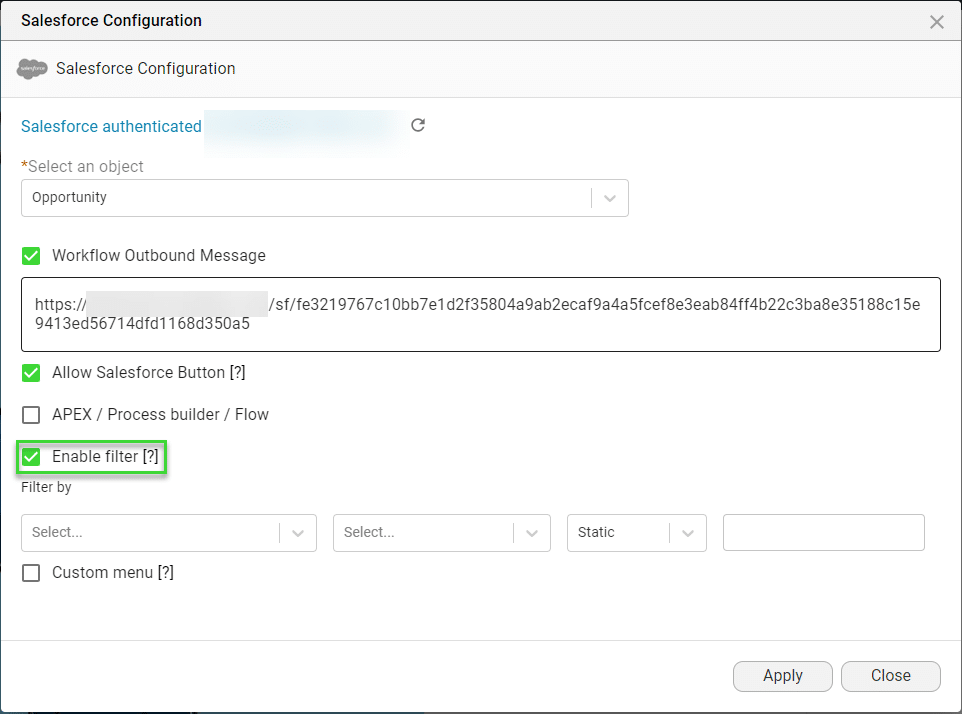Refresh the Salesforce authentication status
This screenshot has width=962, height=714.
417,125
